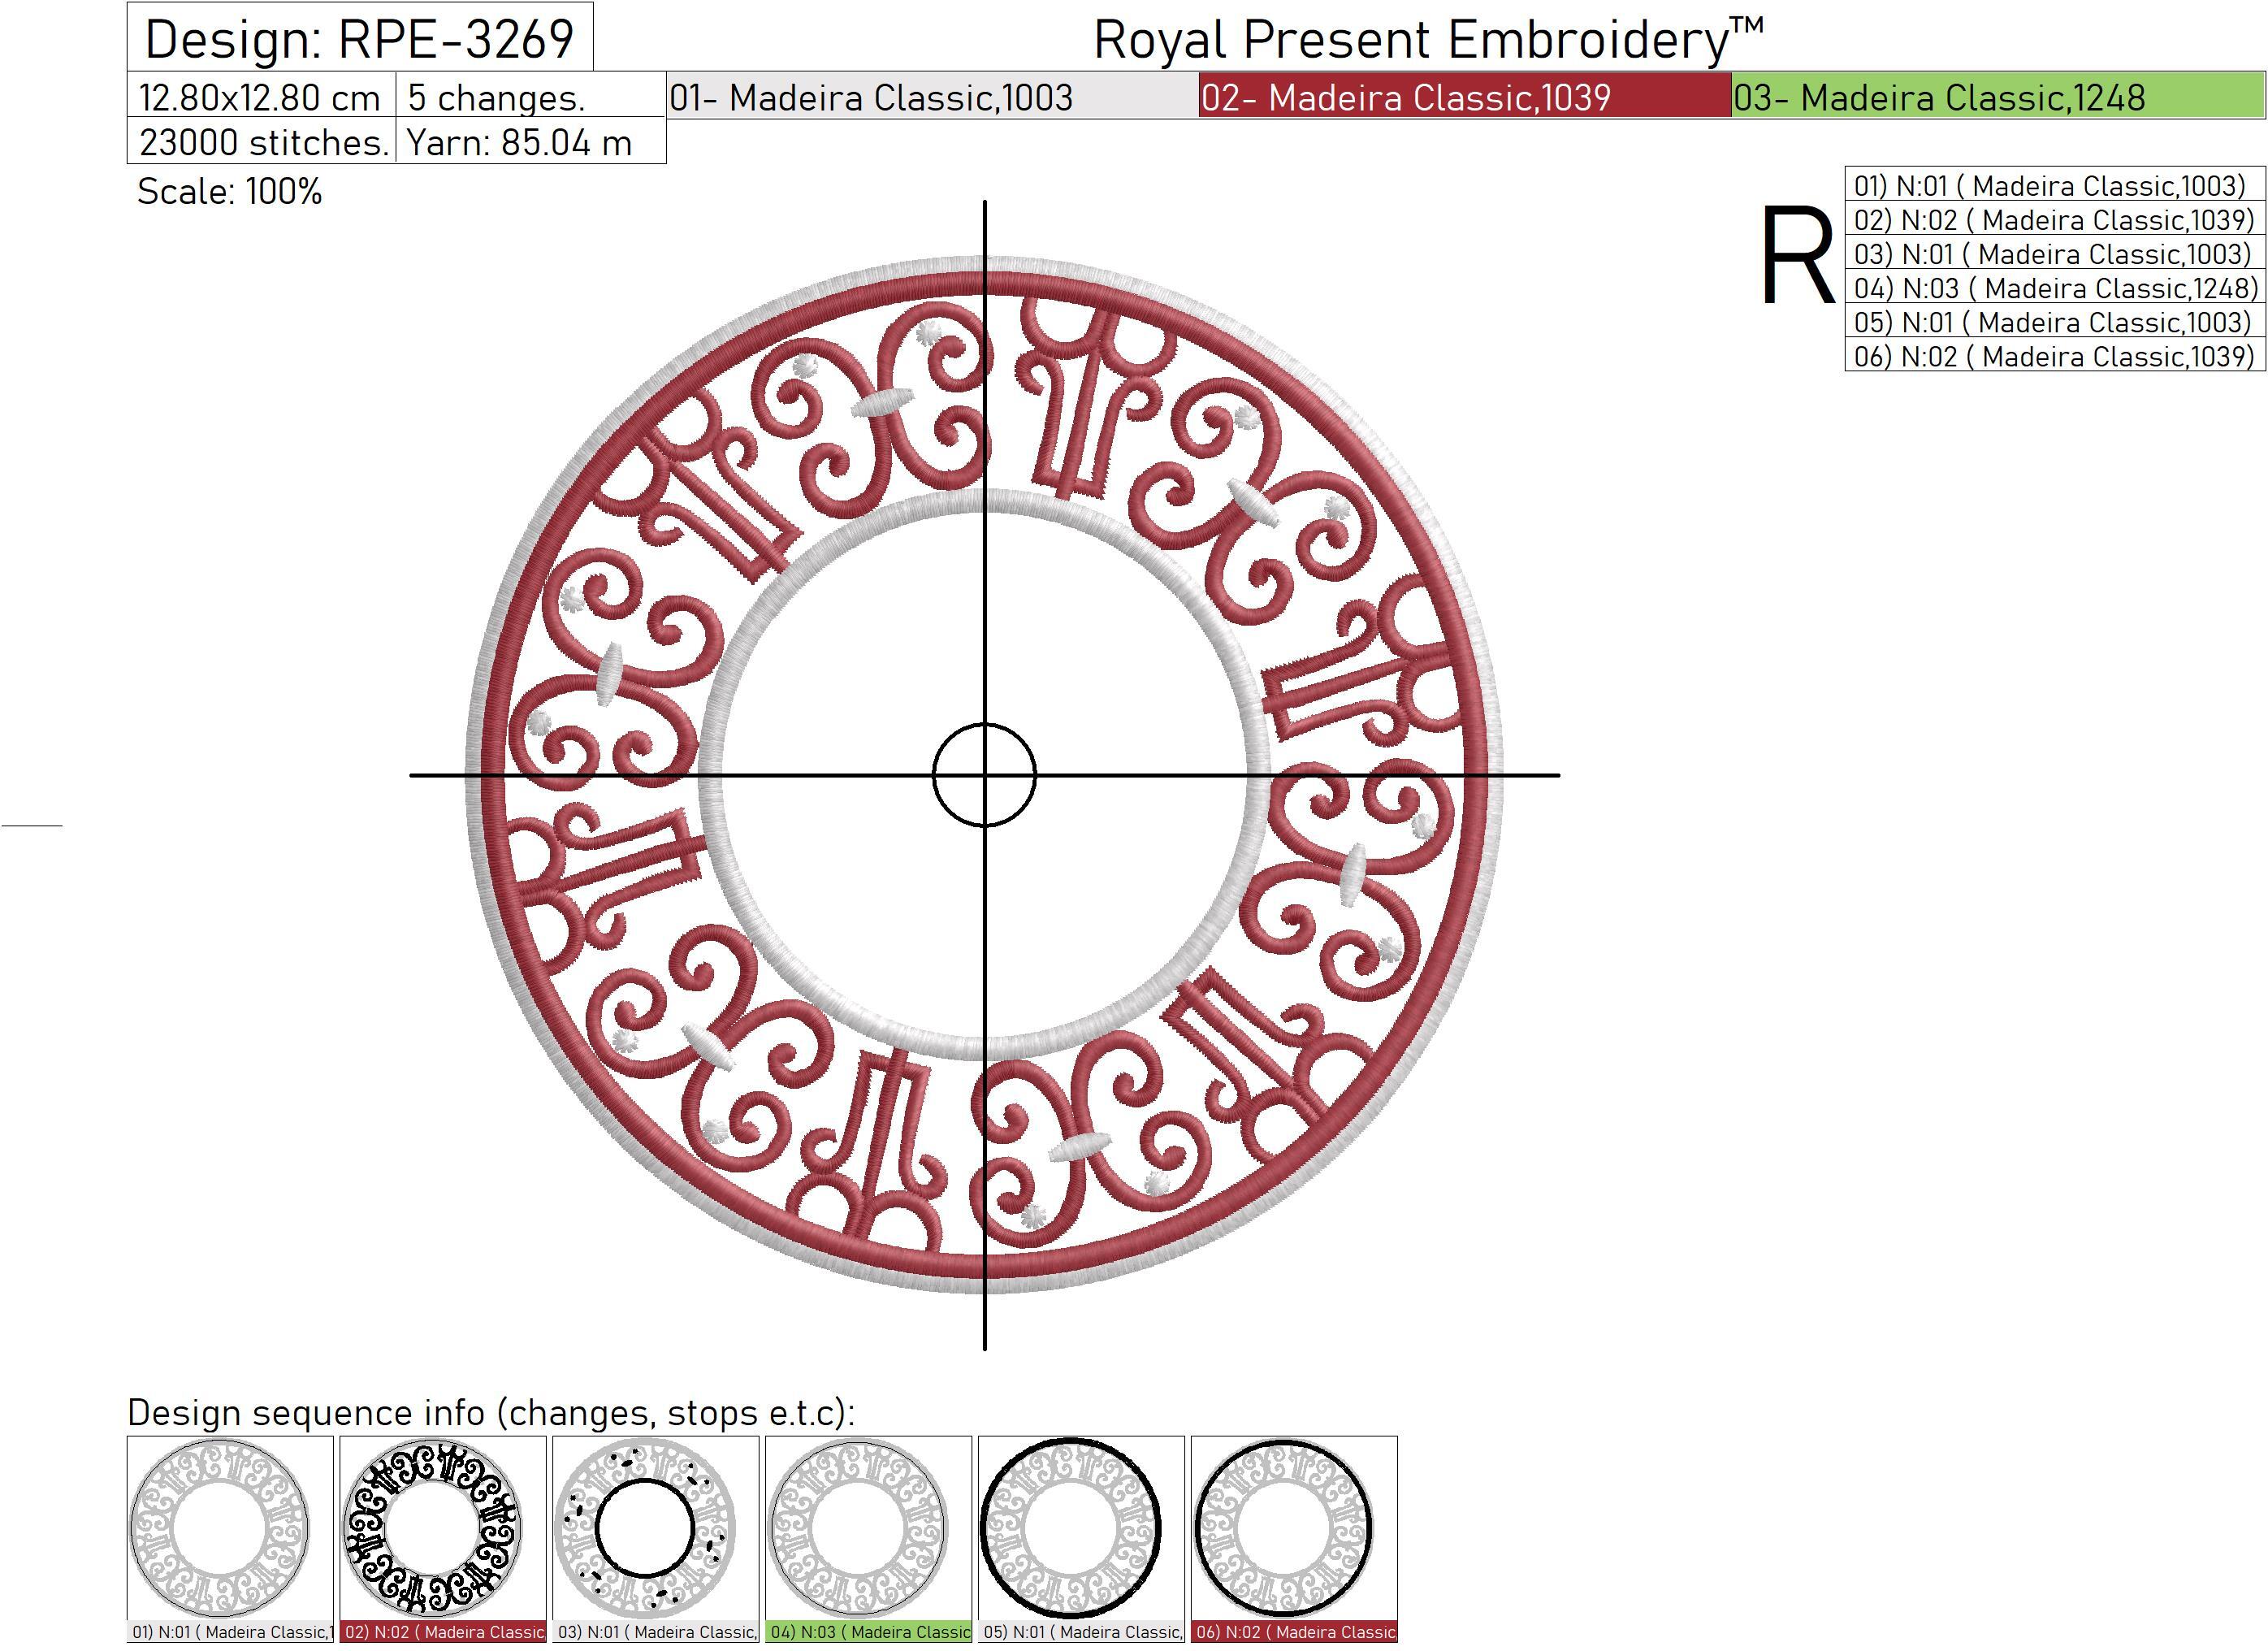Click the label under thumbnail 01) N:01

click(230, 1632)
